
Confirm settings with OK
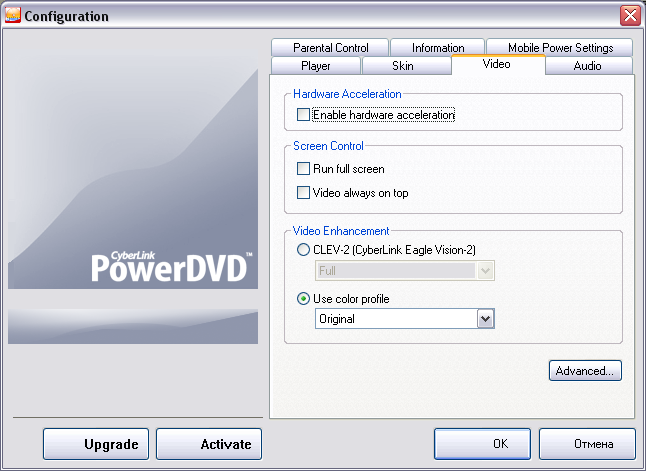click(x=482, y=444)
